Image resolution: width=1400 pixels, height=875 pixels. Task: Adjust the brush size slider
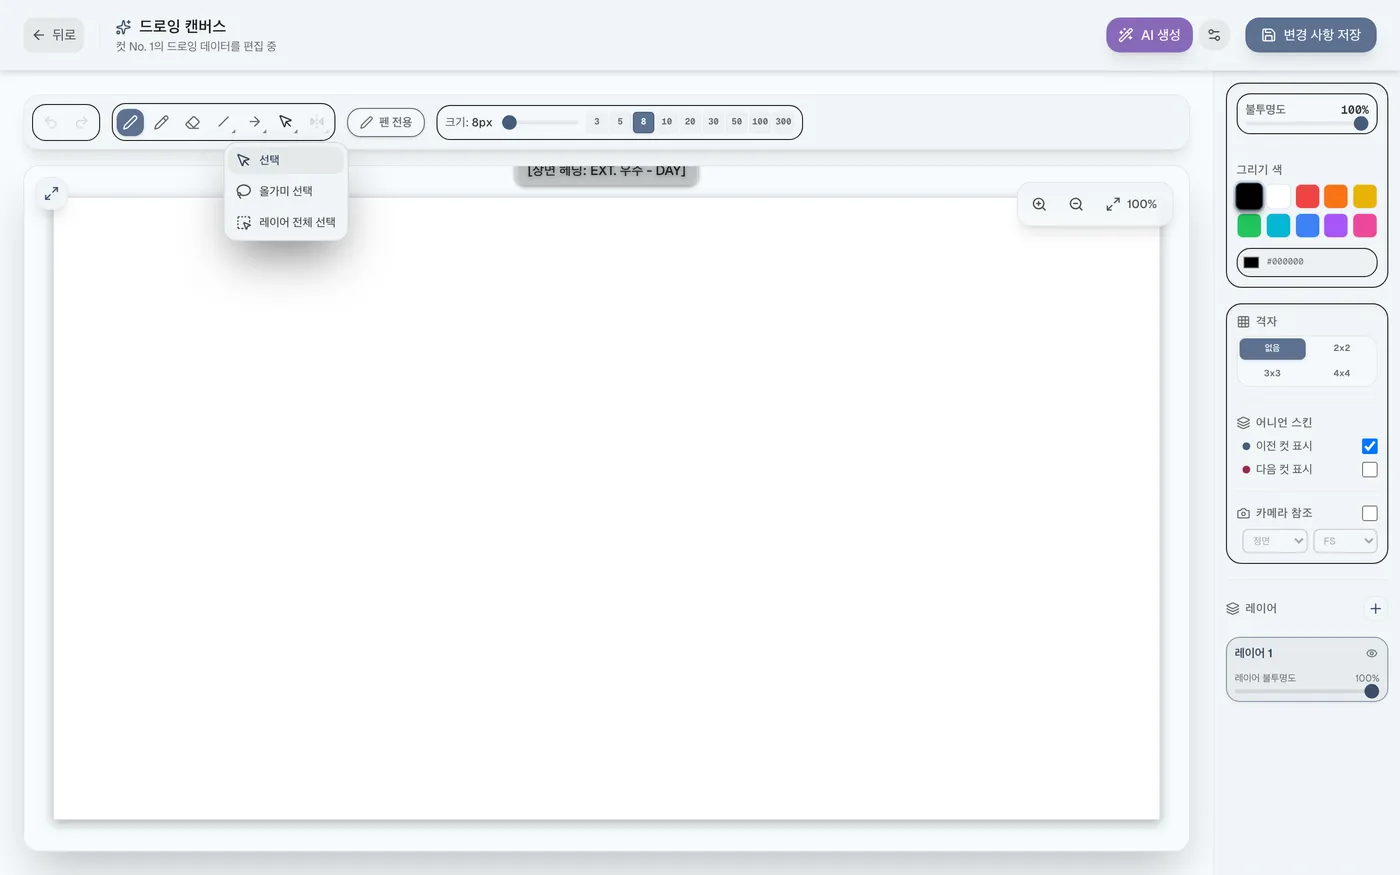pos(541,122)
